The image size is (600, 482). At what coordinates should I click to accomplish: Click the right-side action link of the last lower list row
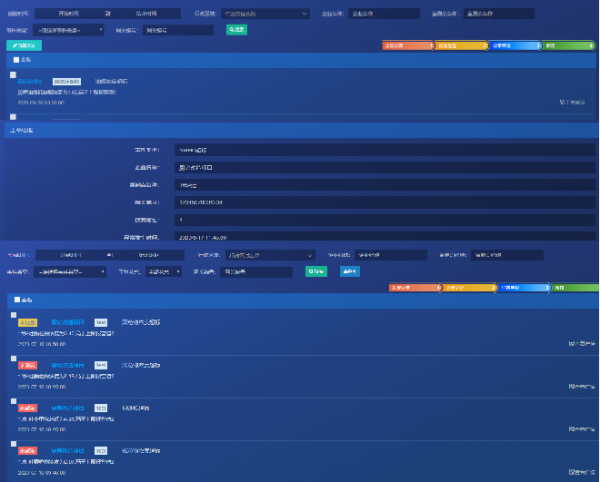pyautogui.click(x=582, y=471)
